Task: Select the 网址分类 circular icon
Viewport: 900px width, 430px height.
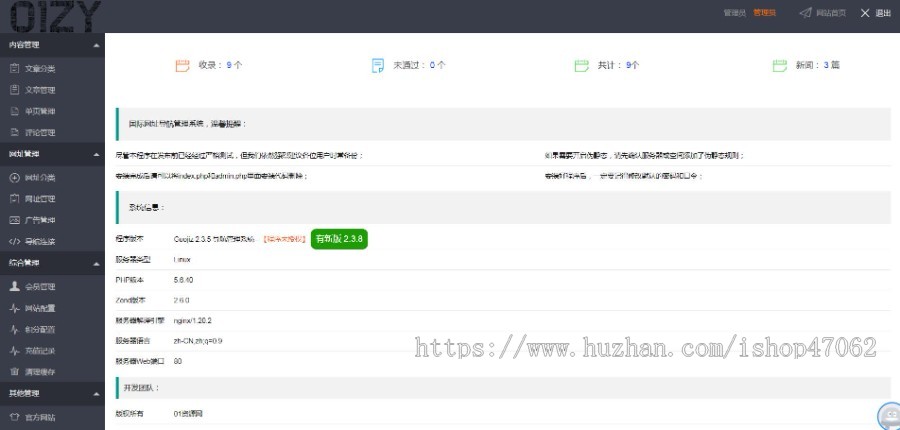Action: (x=15, y=177)
